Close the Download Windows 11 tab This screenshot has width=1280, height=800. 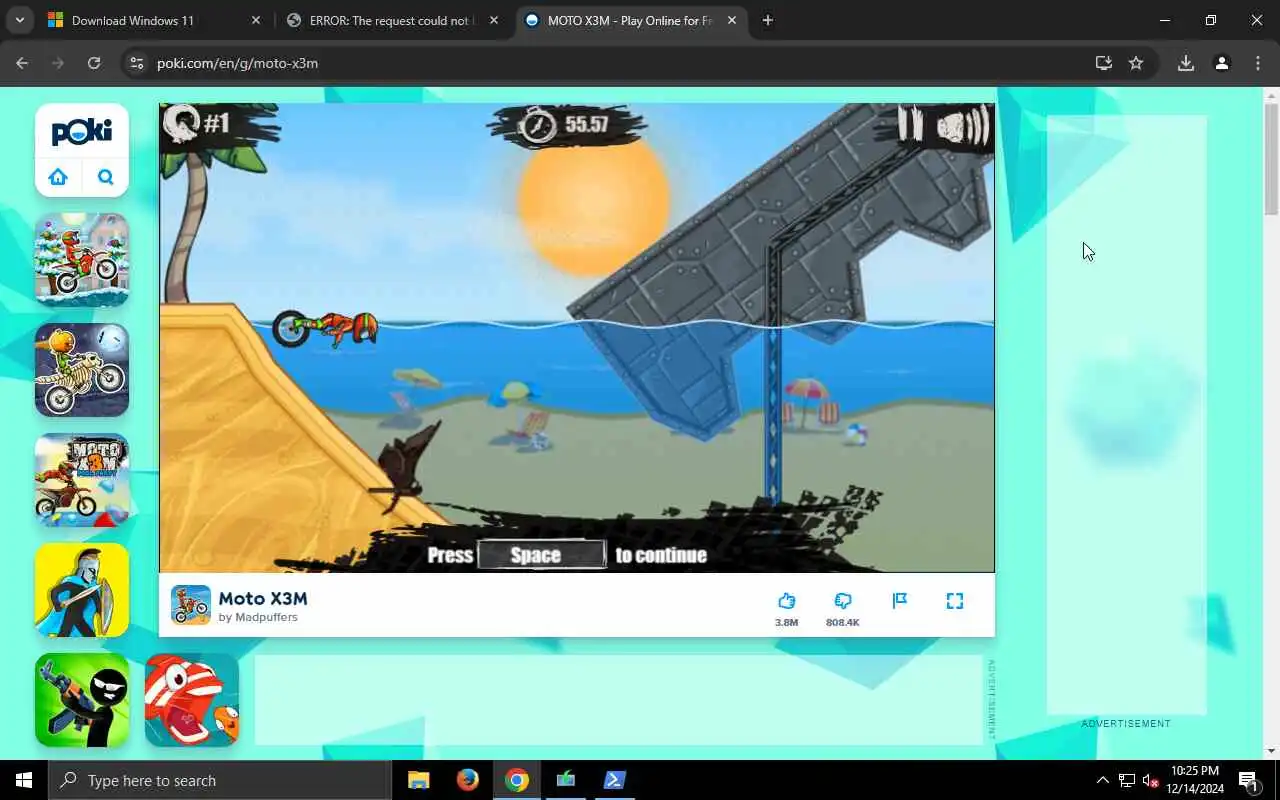point(255,20)
